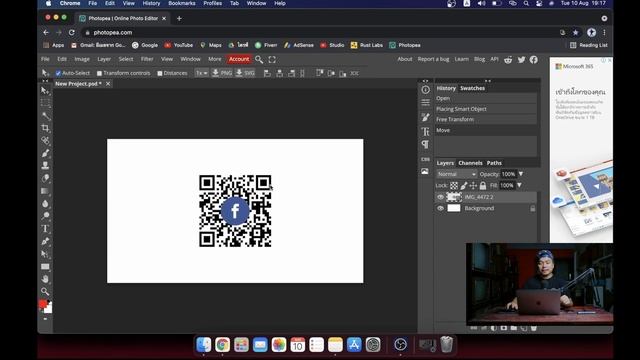Image resolution: width=640 pixels, height=360 pixels.
Task: Open the Info panel icon
Action: tap(425, 90)
